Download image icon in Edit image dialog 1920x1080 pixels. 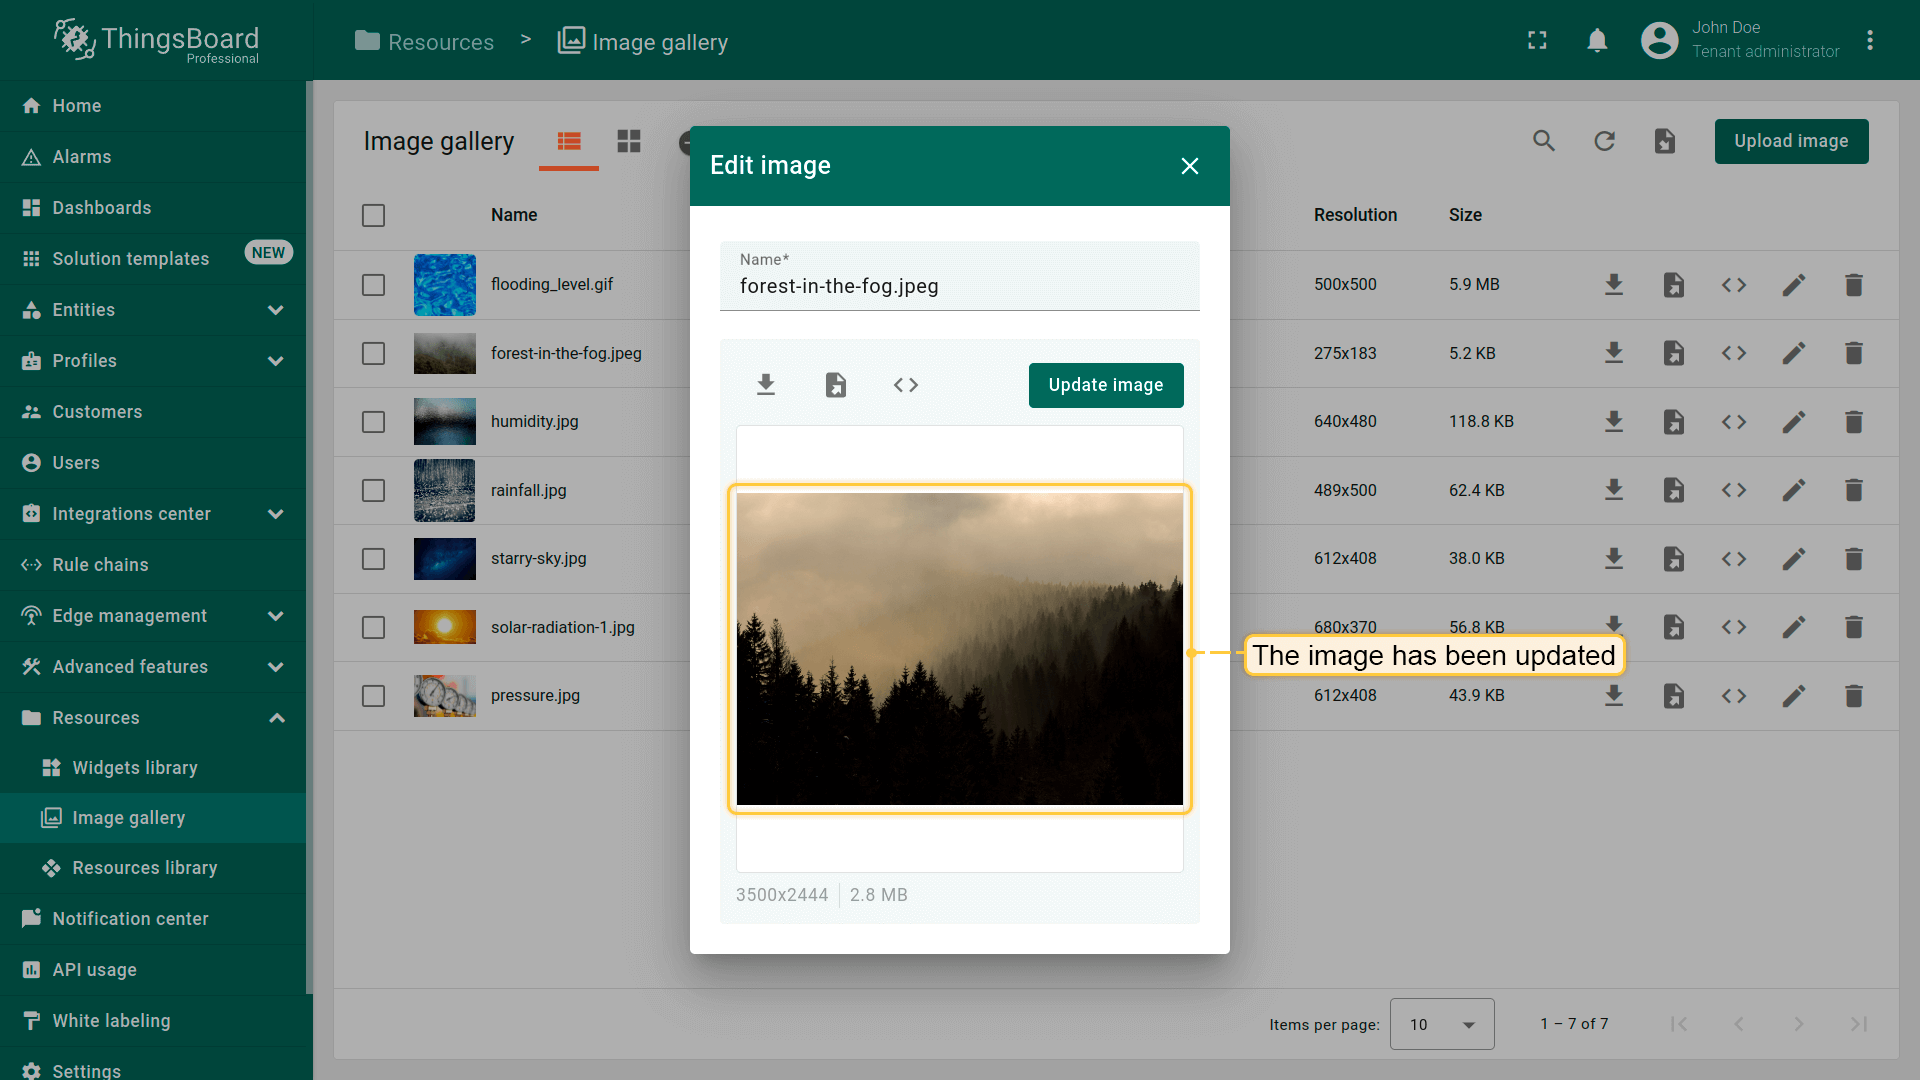pyautogui.click(x=766, y=385)
